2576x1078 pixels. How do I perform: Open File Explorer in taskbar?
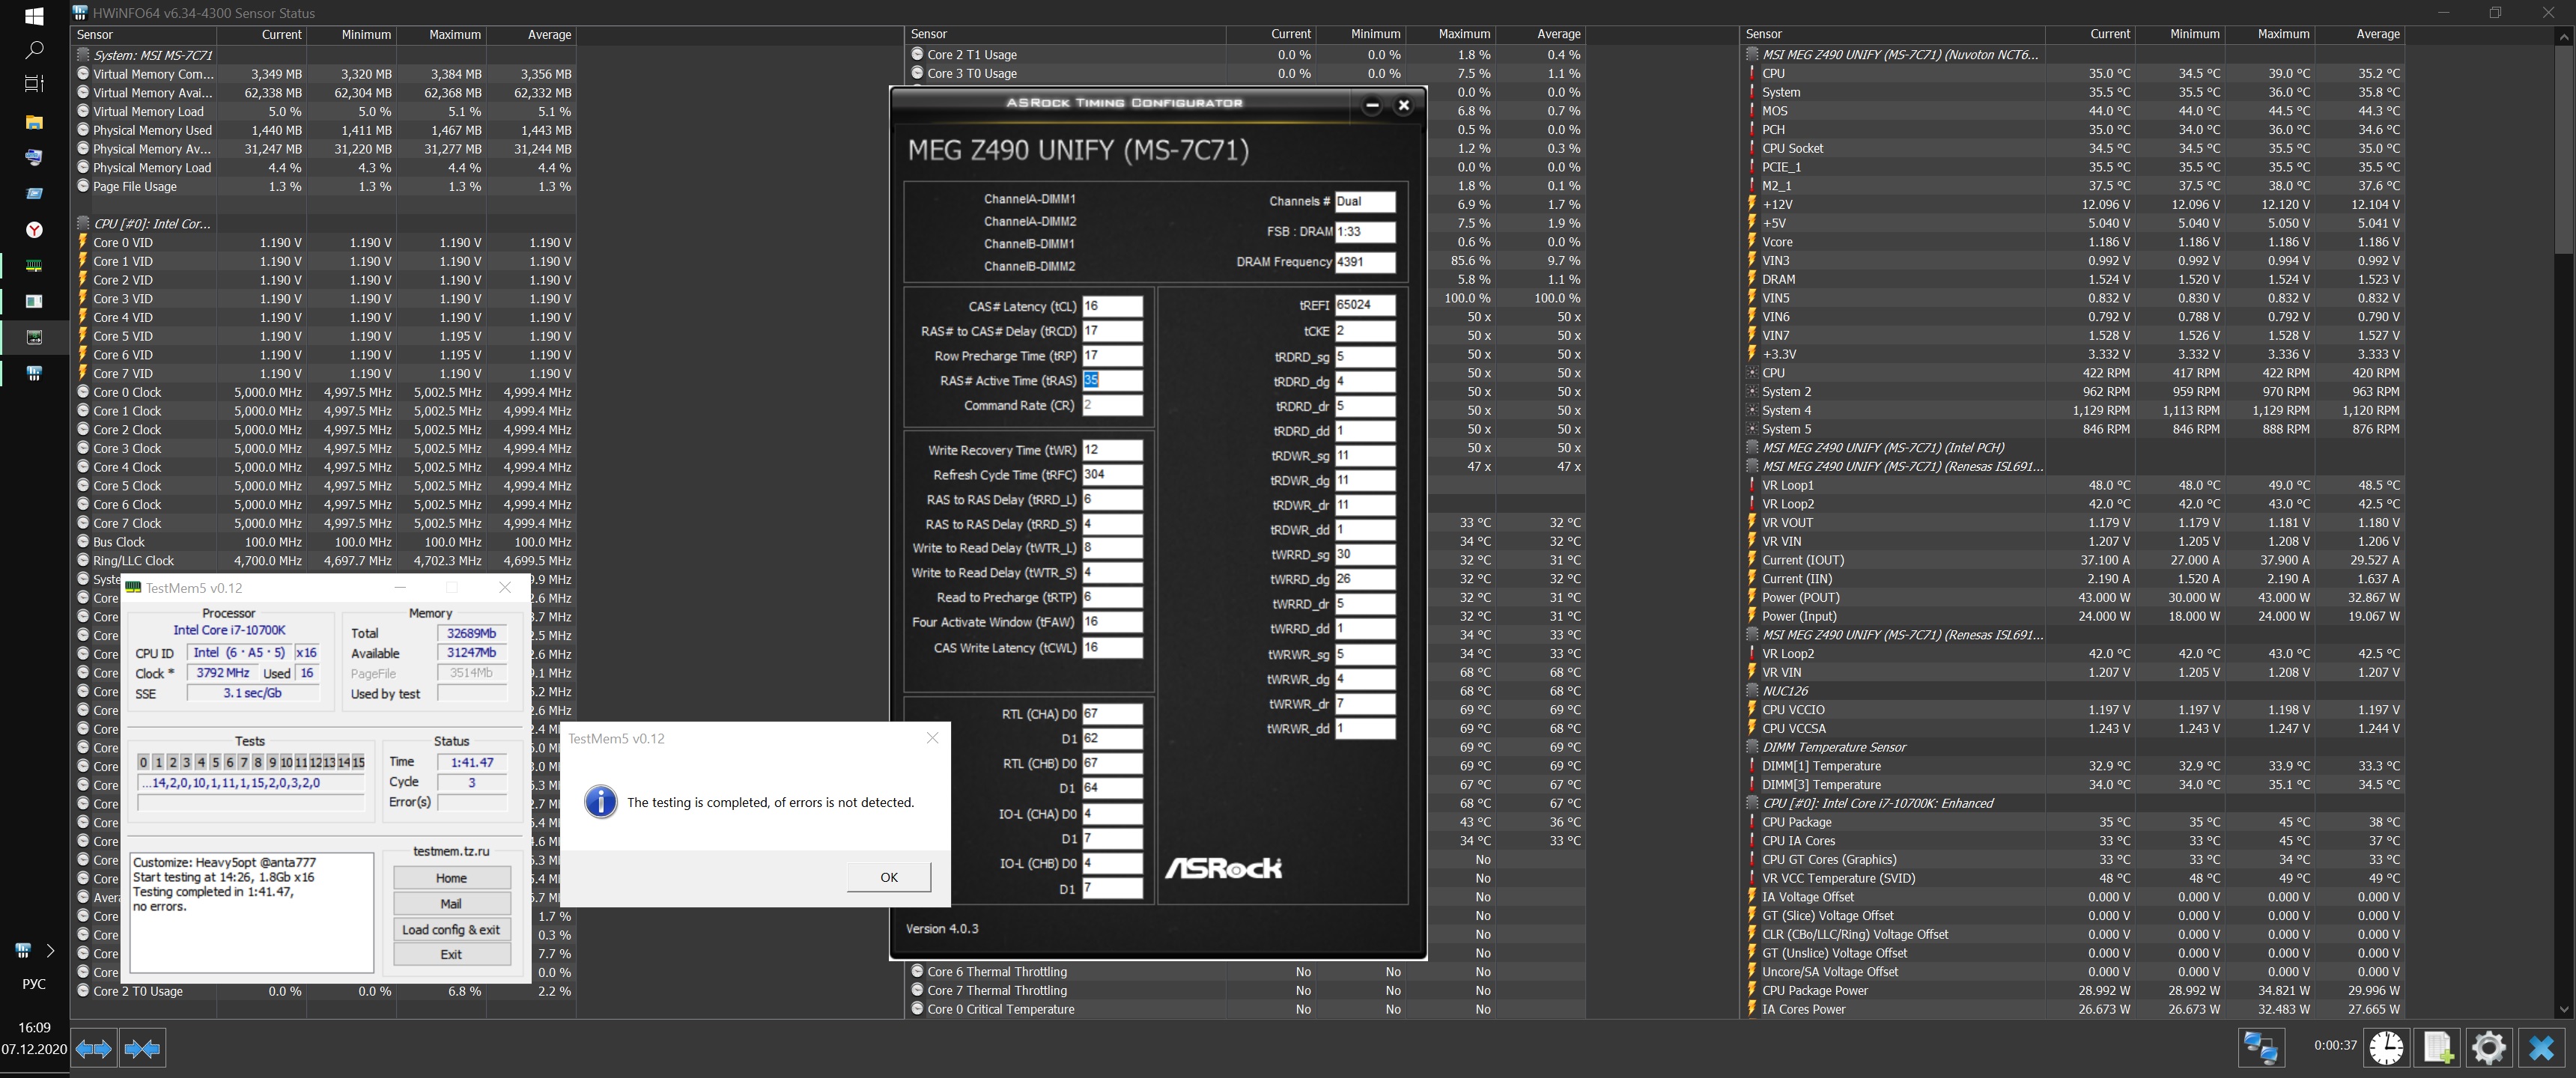pos(34,122)
